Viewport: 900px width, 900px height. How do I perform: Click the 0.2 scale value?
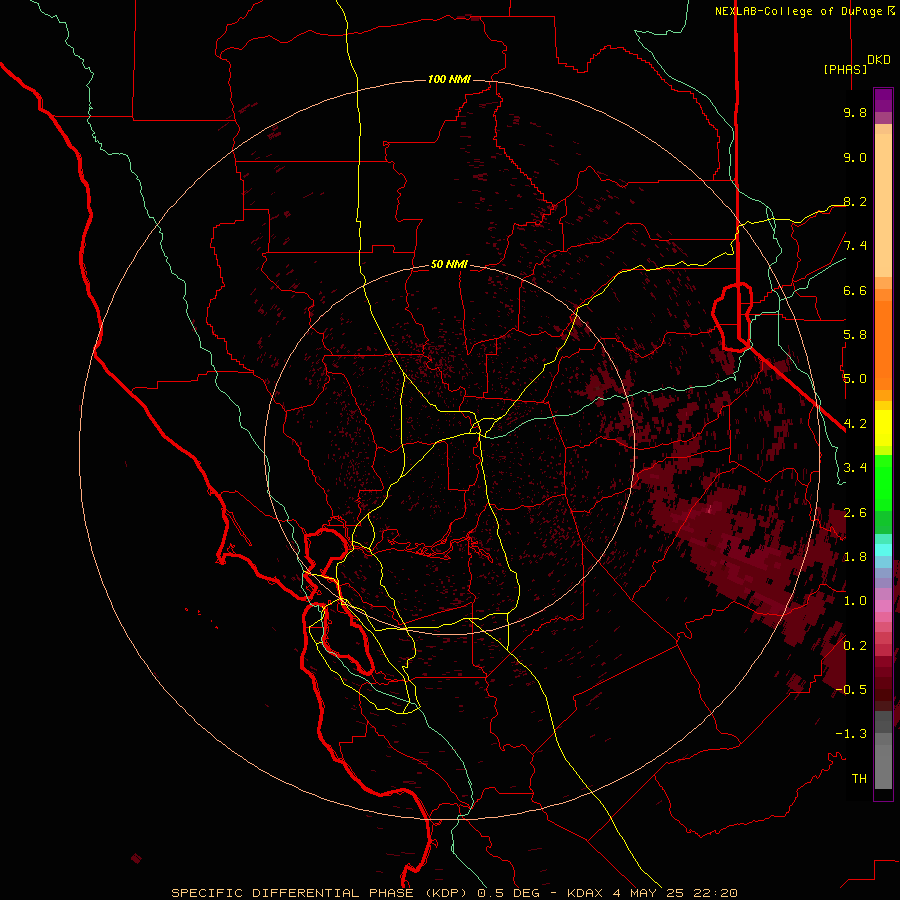(x=855, y=645)
